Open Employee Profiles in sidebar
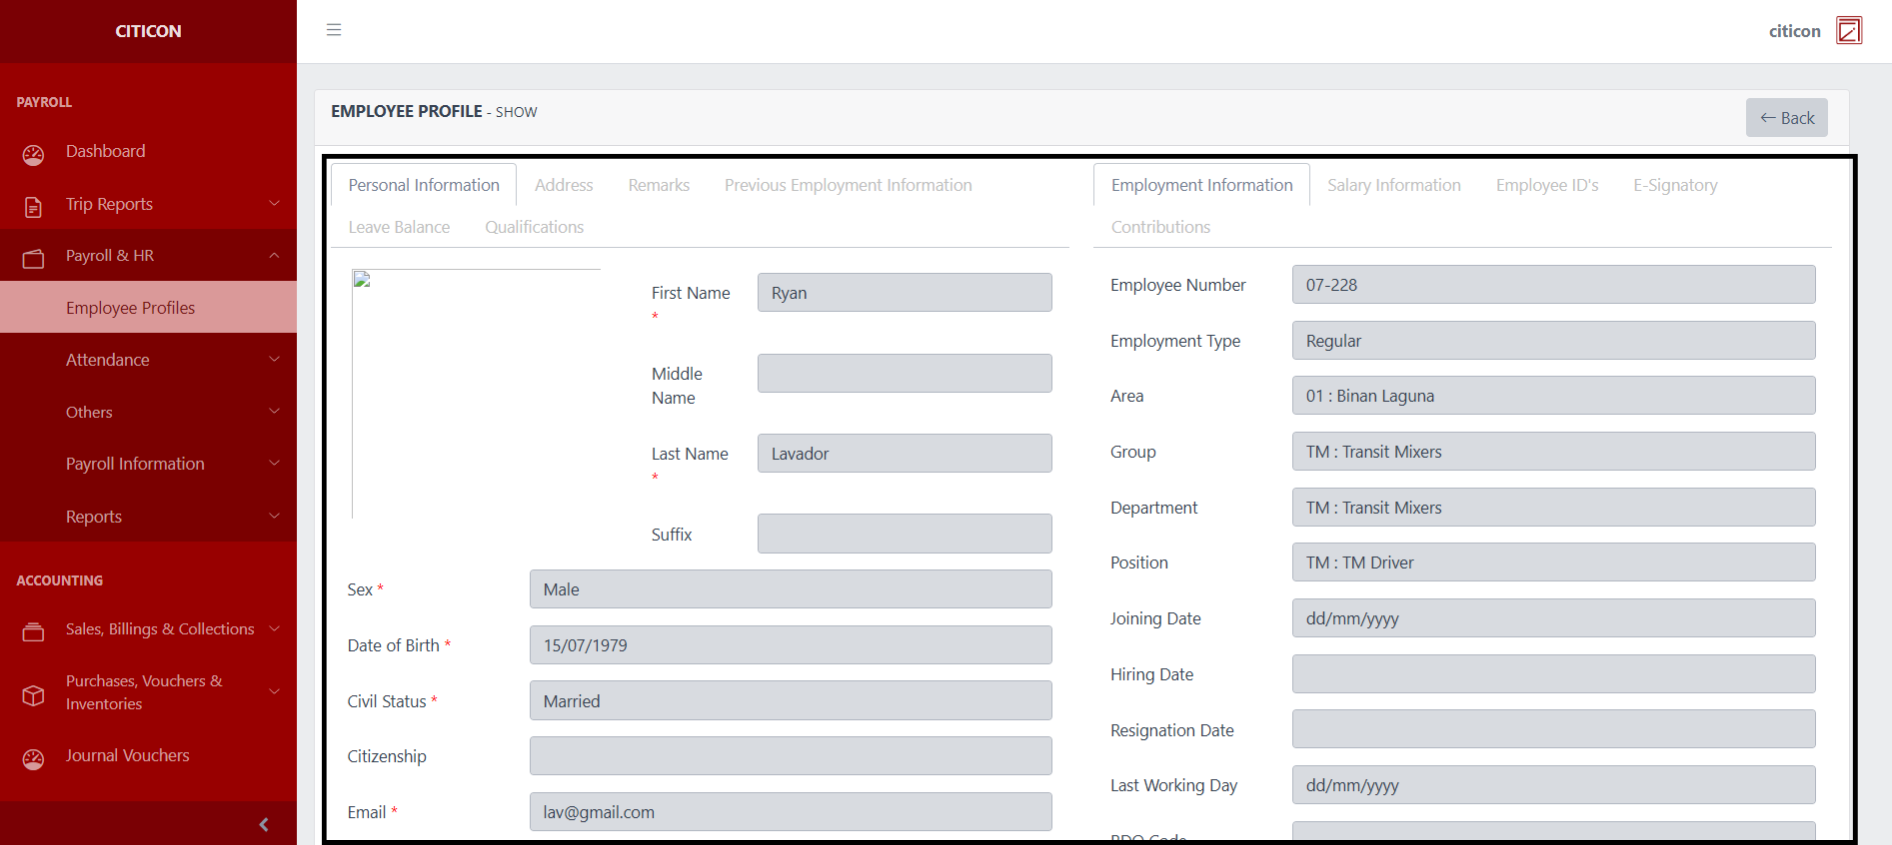This screenshot has height=845, width=1892. [x=130, y=308]
